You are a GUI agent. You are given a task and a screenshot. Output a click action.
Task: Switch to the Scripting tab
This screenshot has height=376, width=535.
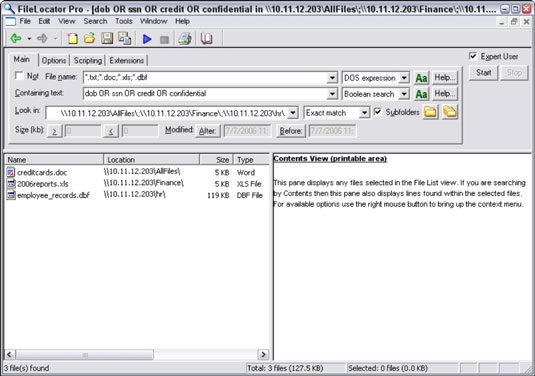click(88, 60)
